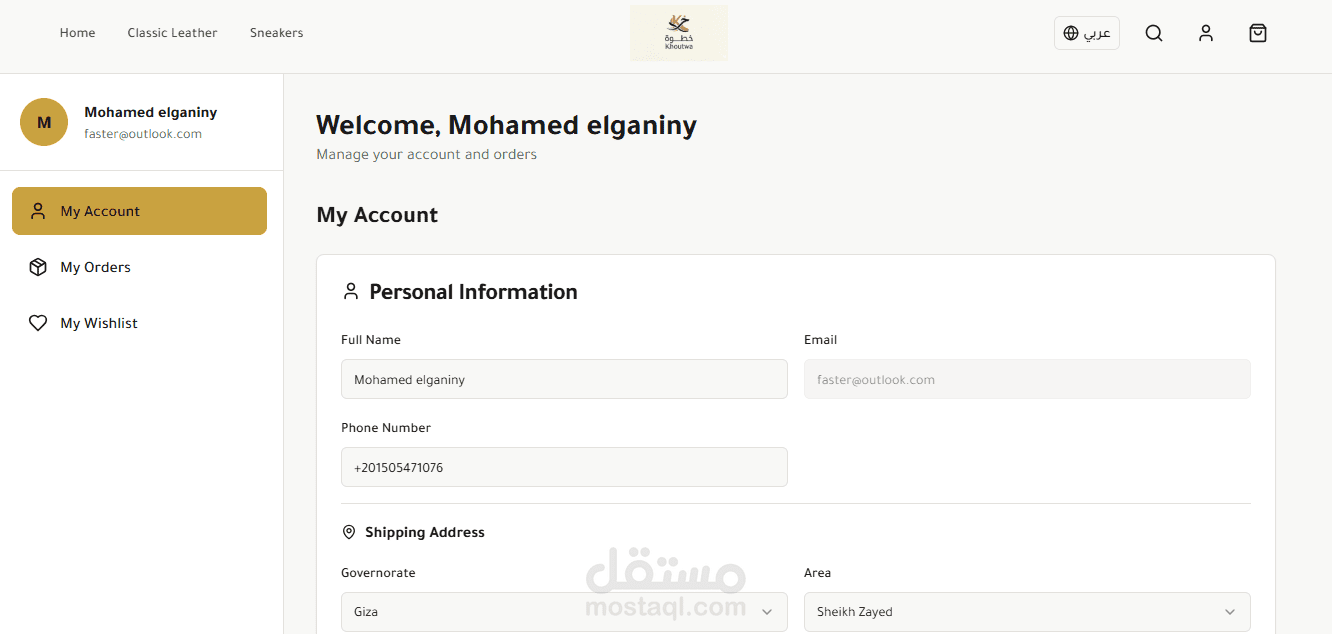The width and height of the screenshot is (1332, 634).
Task: Open the Sneakers navigation item
Action: pyautogui.click(x=277, y=33)
